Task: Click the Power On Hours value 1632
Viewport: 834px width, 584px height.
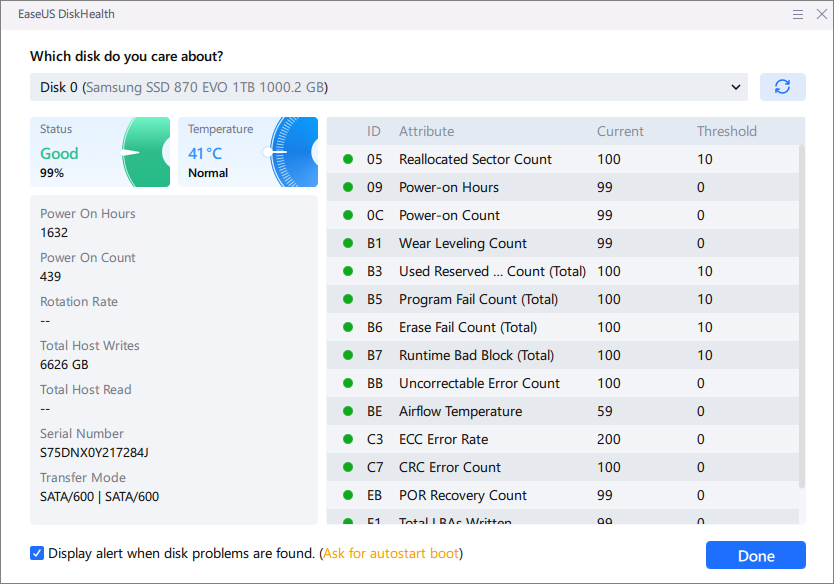Action: pos(54,232)
